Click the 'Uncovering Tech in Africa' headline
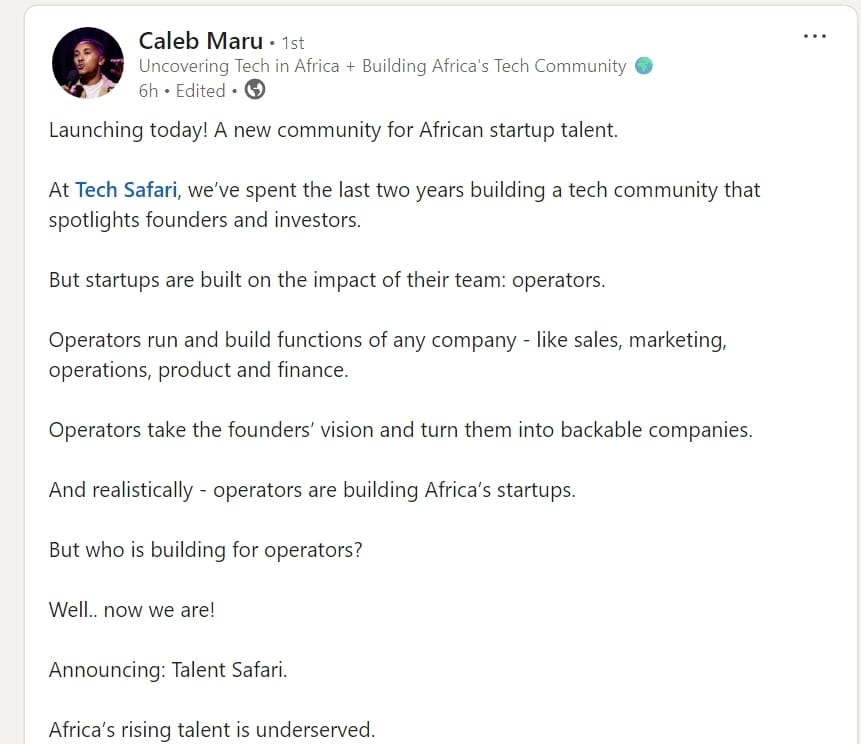The height and width of the screenshot is (744, 861). (x=382, y=66)
